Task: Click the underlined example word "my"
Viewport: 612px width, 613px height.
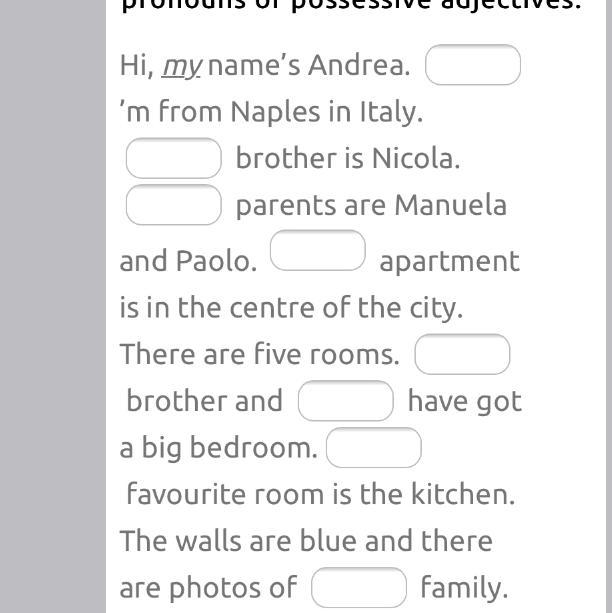Action: point(182,66)
